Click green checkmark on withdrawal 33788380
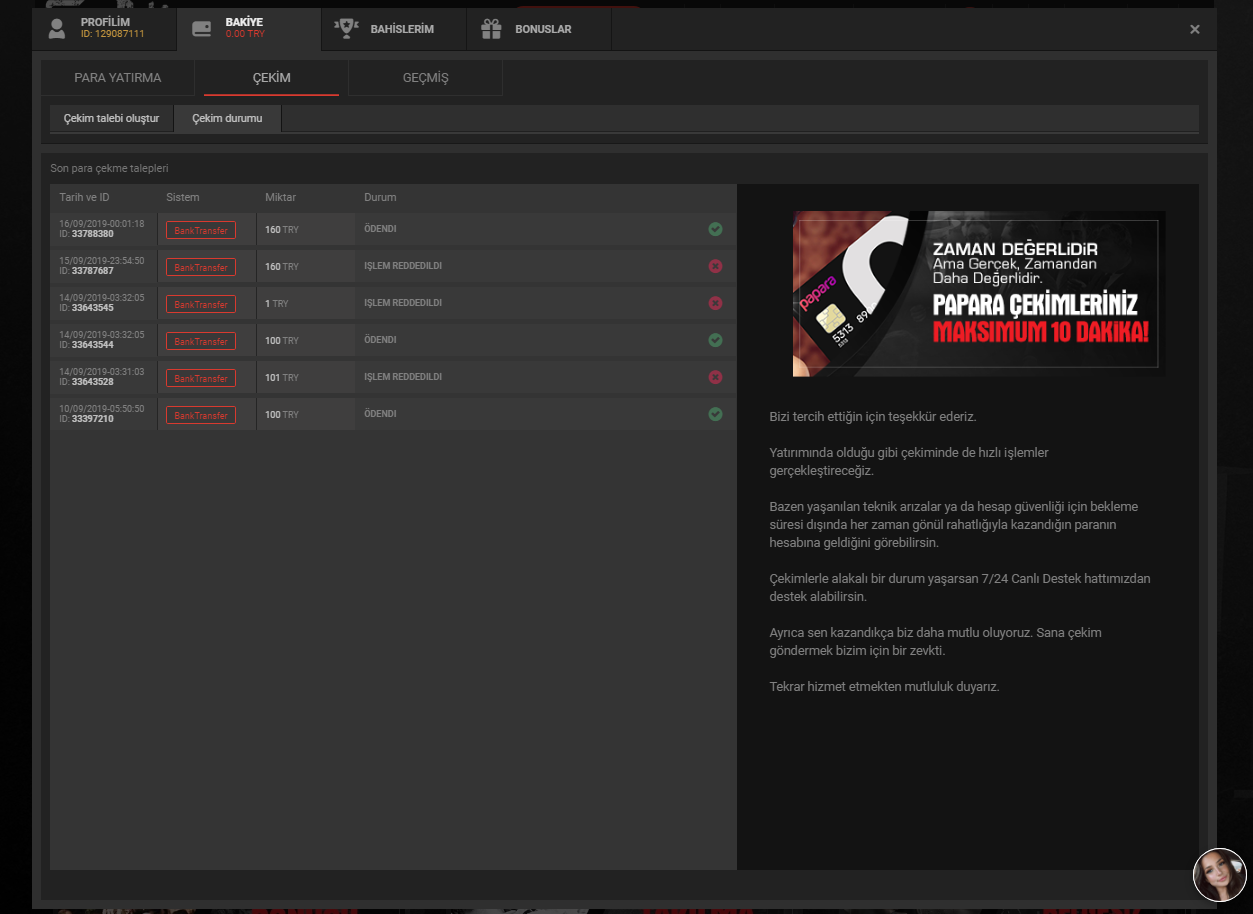Viewport: 1253px width, 914px height. point(715,229)
